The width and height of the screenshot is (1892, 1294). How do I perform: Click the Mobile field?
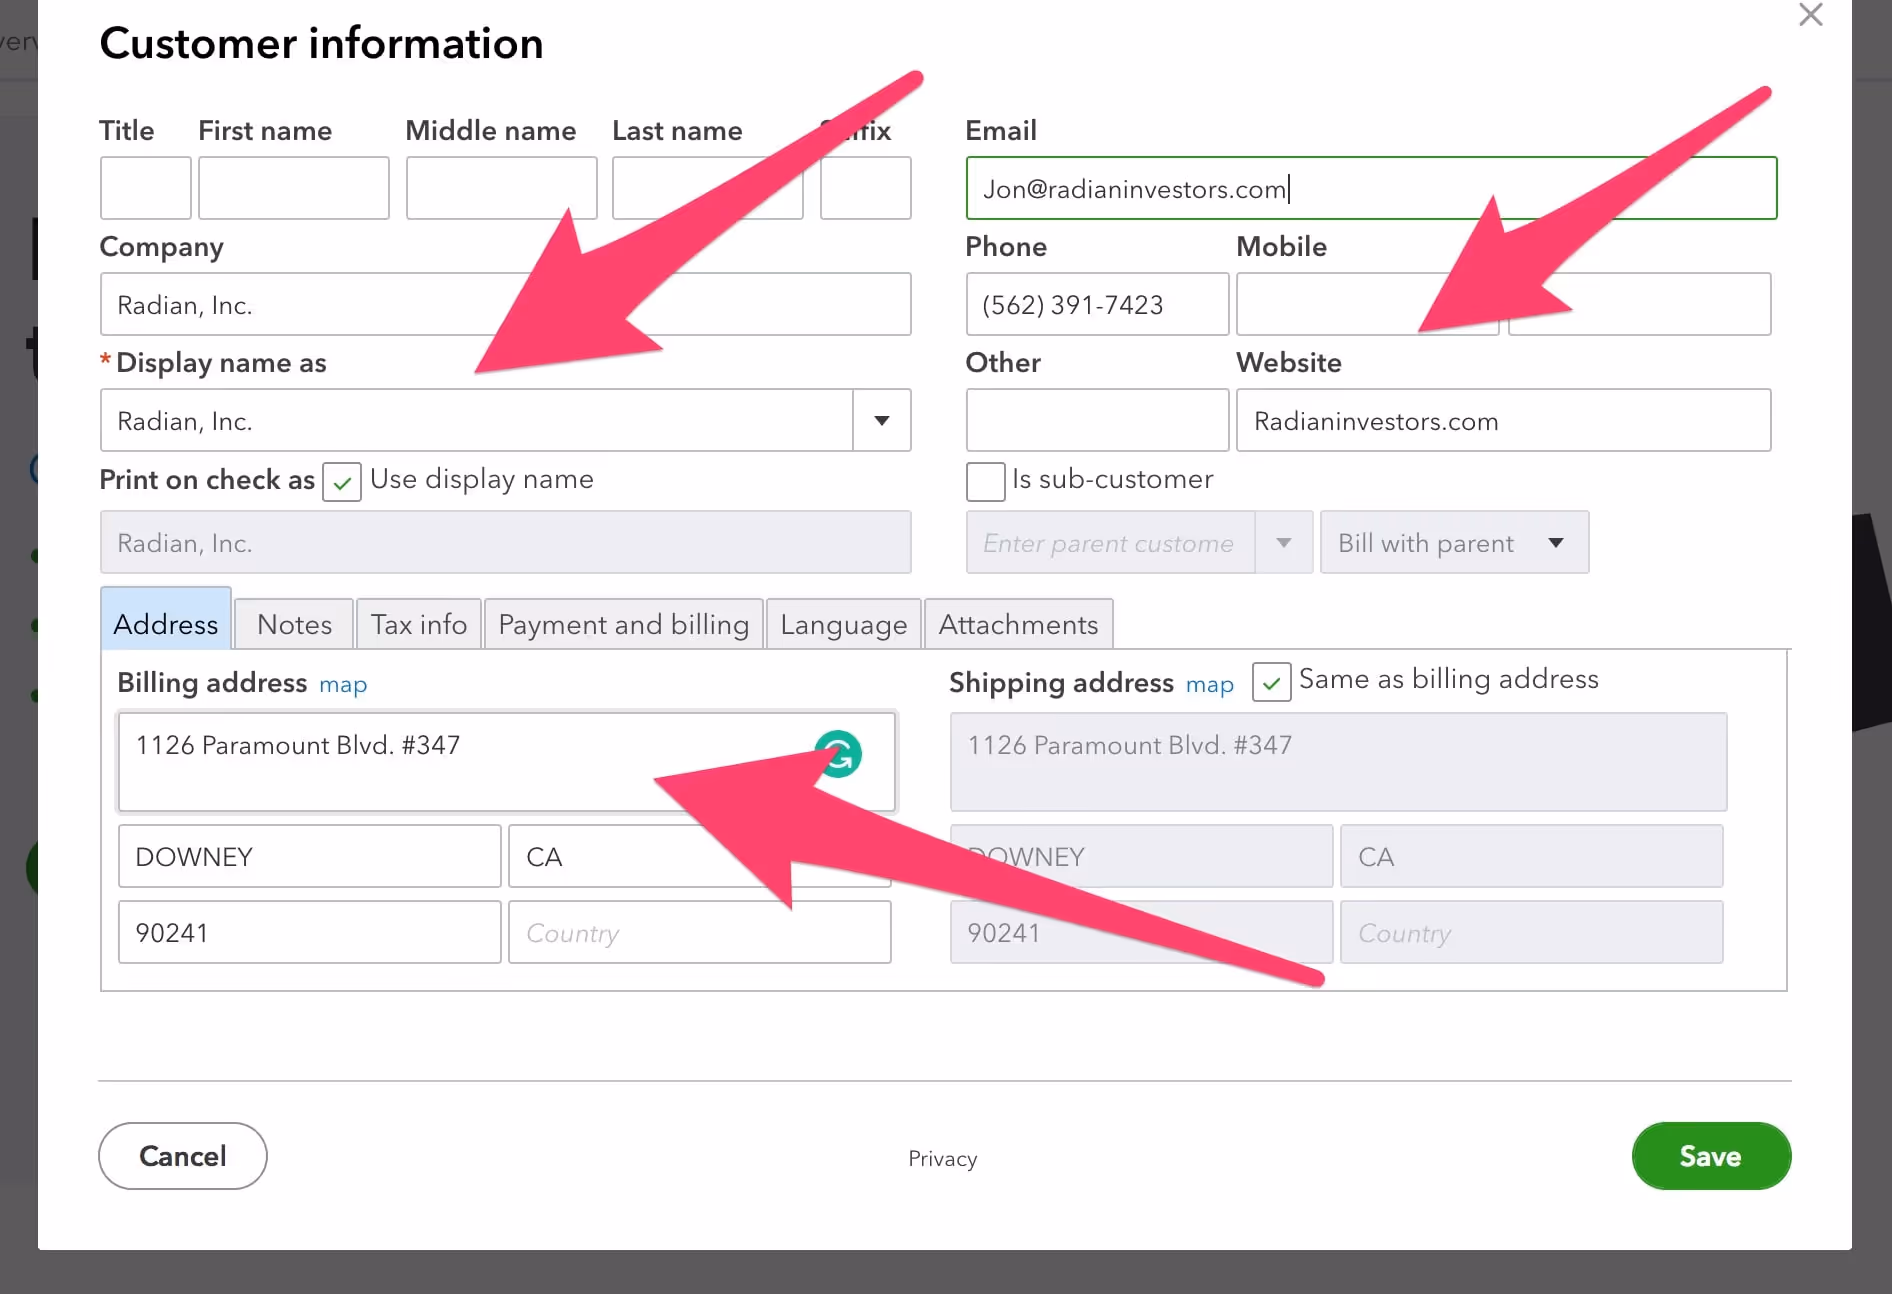tap(1367, 304)
